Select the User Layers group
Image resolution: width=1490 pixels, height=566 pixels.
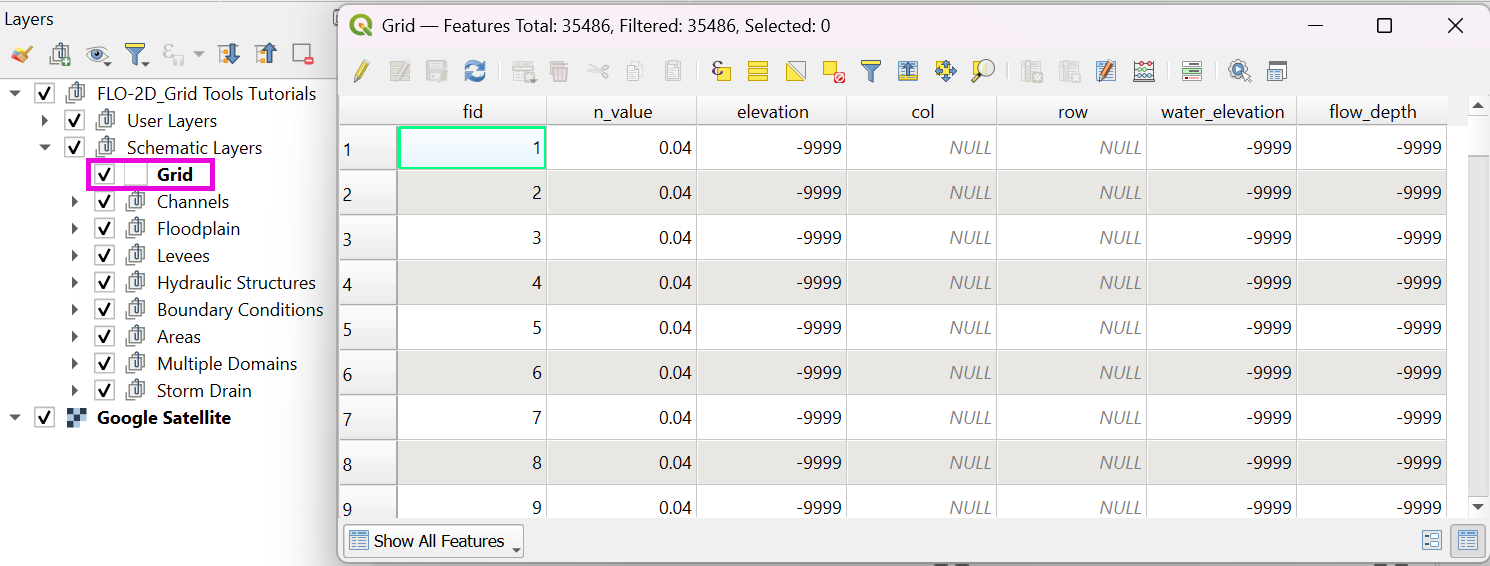pos(171,121)
